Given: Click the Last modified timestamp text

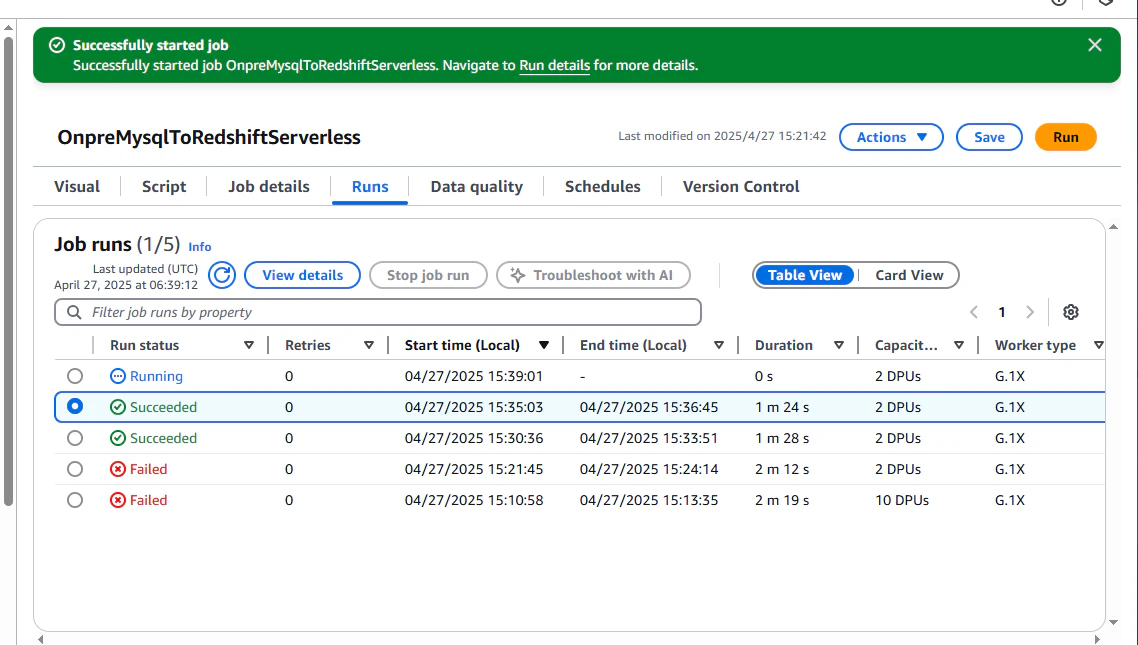Looking at the screenshot, I should (x=722, y=136).
